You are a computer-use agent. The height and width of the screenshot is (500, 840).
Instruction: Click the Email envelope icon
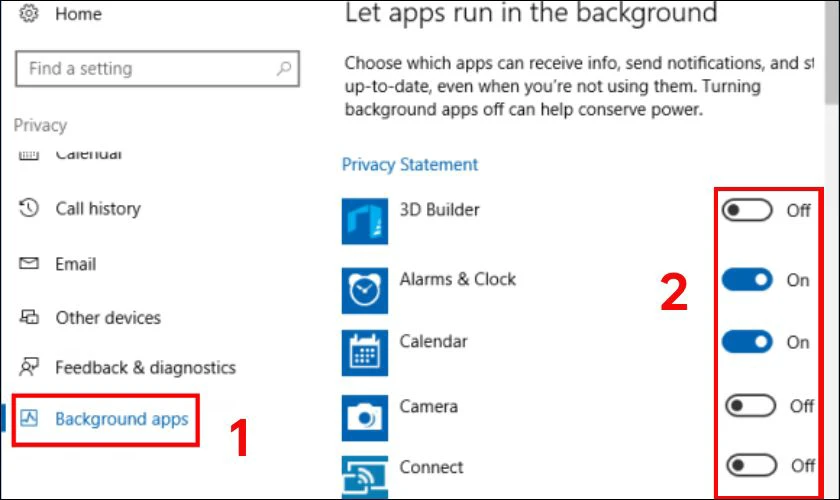tap(29, 263)
